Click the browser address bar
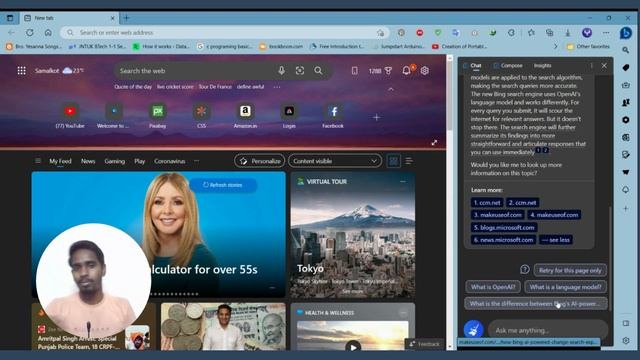Screen dimensions: 640x360 click(x=224, y=32)
